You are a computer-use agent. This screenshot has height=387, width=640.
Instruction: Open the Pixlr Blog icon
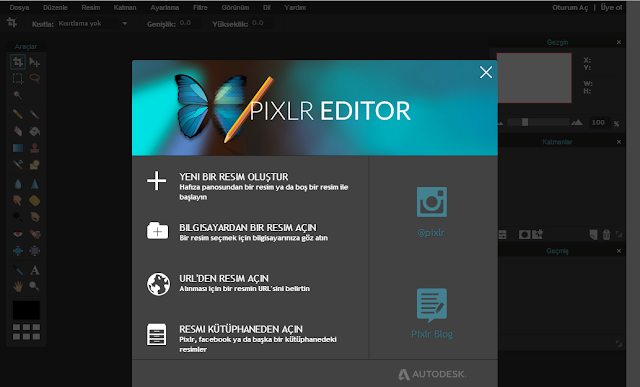[431, 305]
